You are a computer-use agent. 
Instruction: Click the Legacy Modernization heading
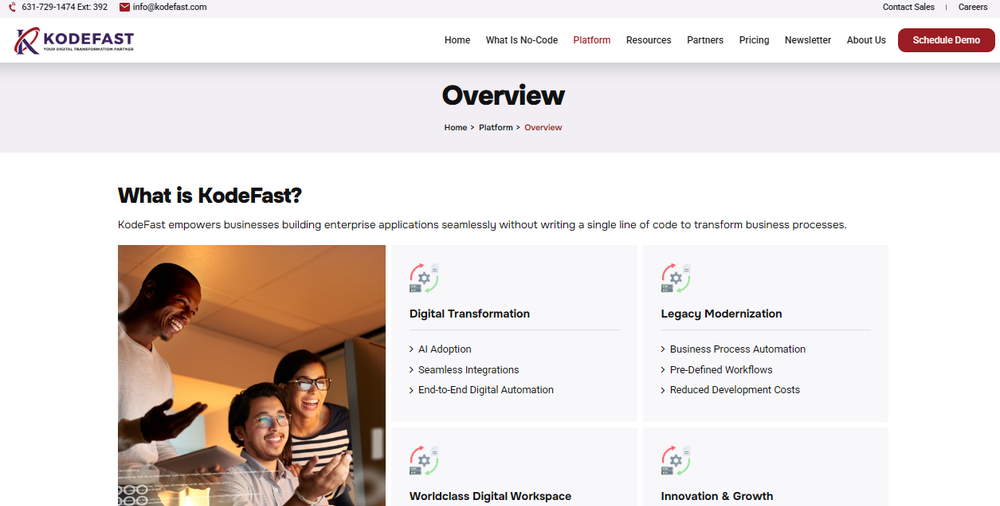721,314
